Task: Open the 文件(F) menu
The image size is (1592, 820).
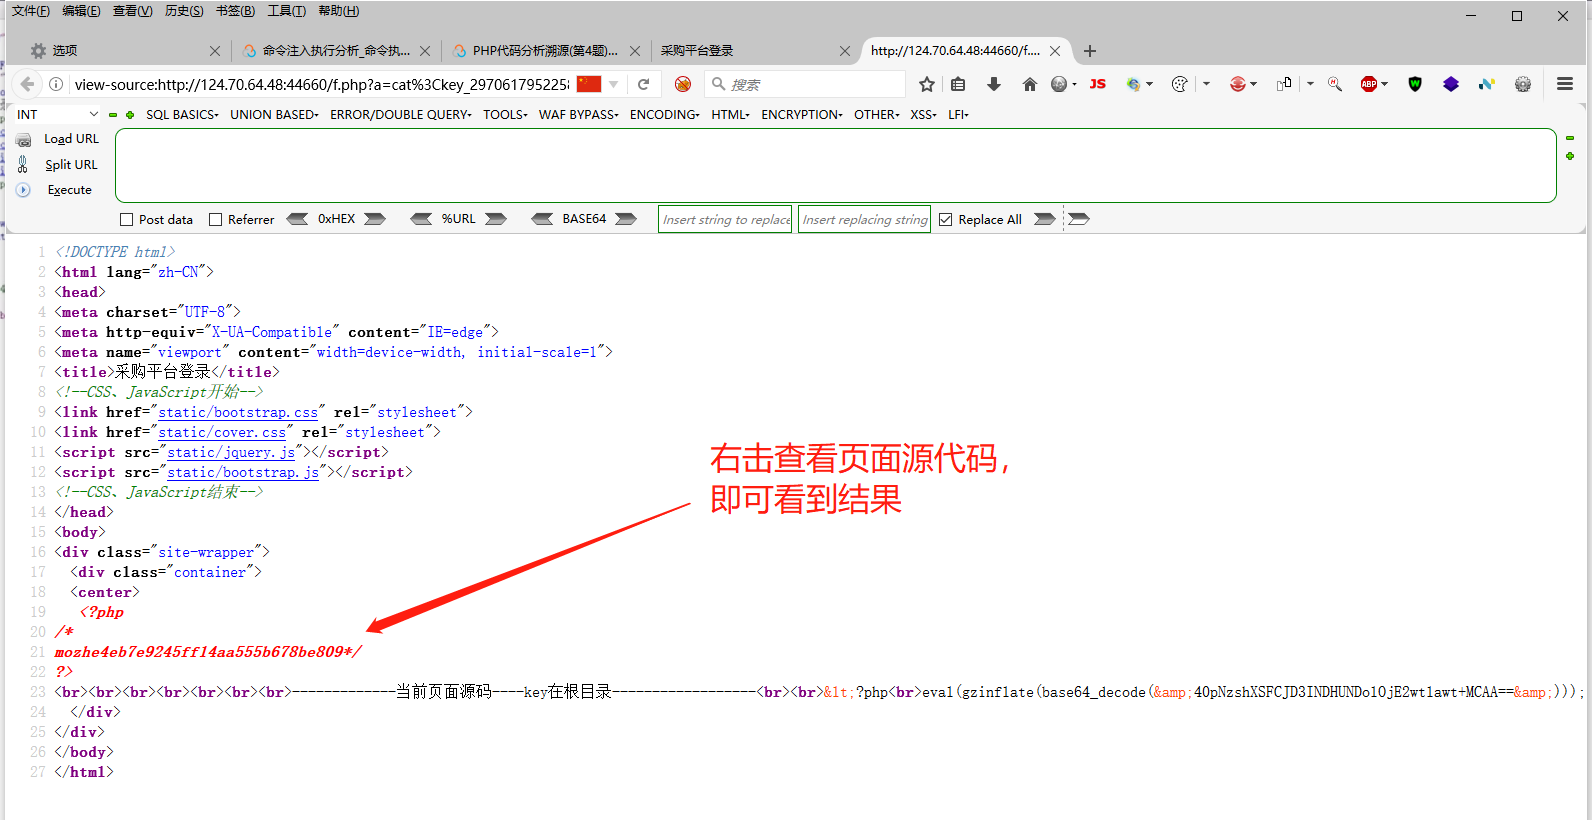Action: pos(30,11)
